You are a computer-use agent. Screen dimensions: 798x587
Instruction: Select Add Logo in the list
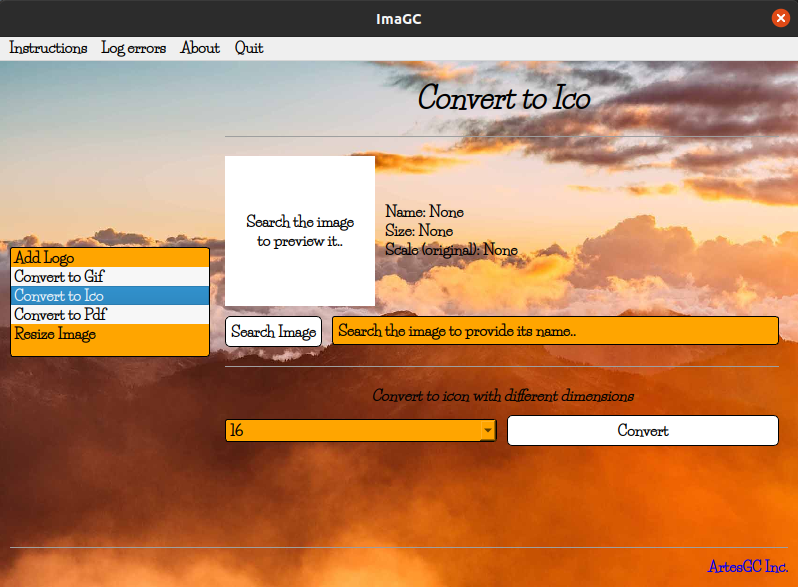tap(110, 258)
